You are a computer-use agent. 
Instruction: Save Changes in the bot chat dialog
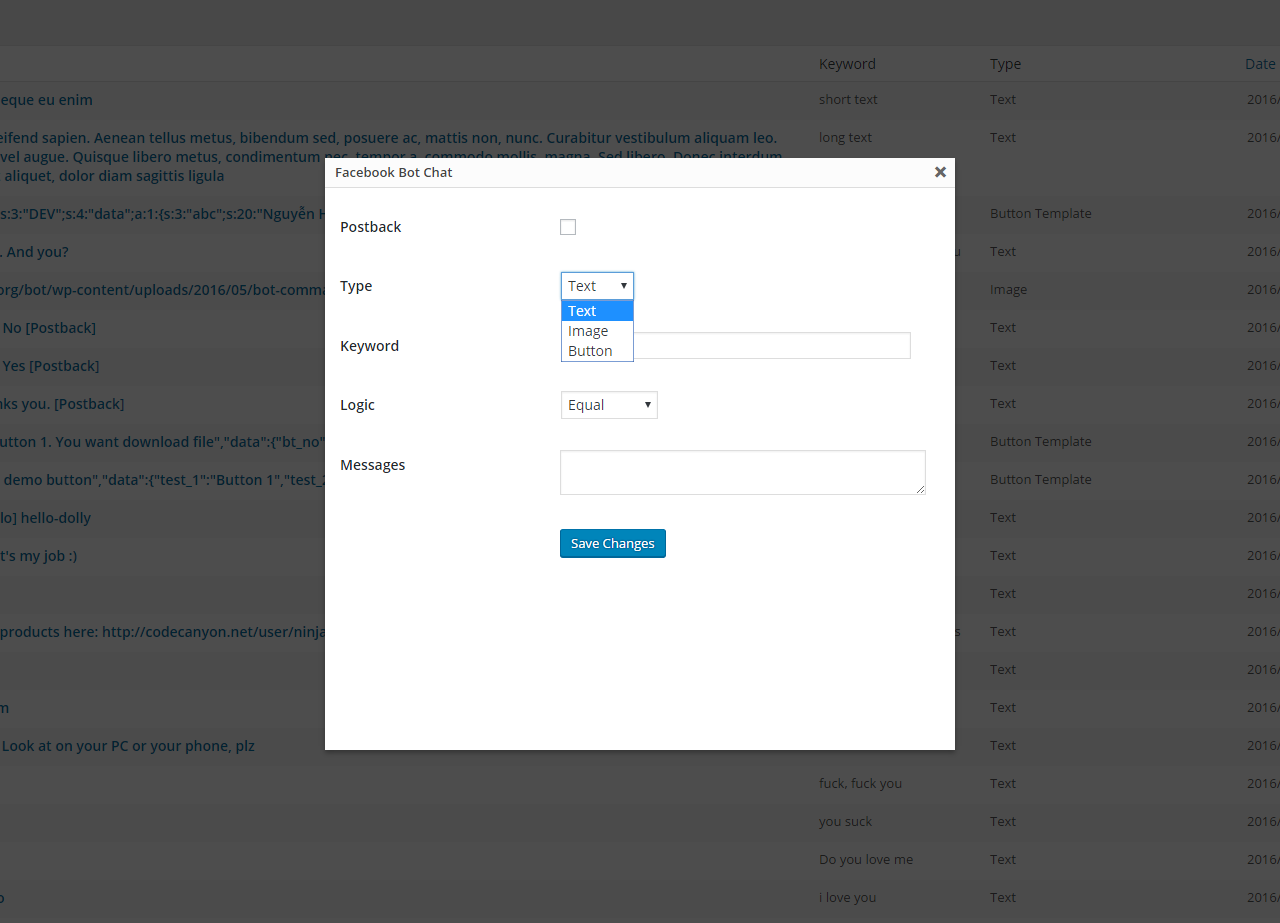(613, 544)
